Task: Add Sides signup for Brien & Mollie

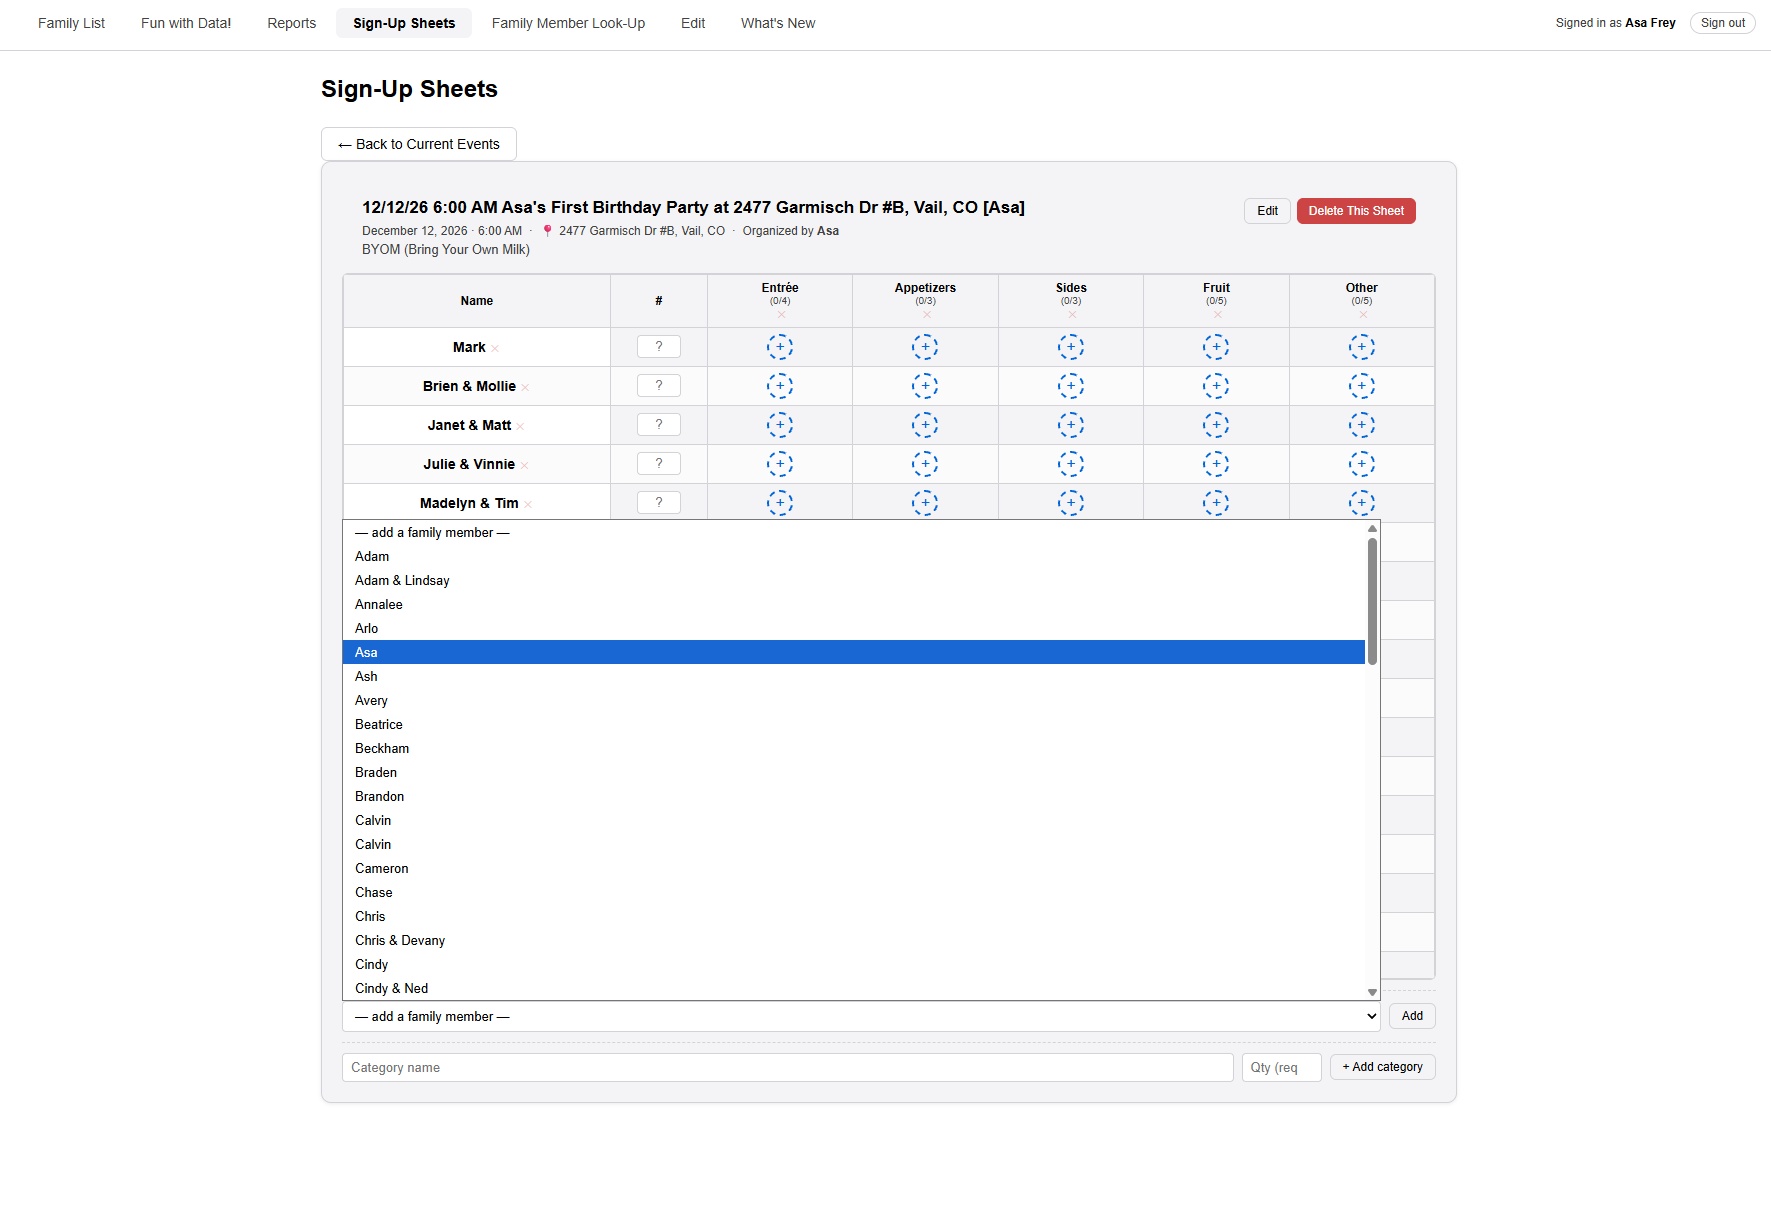Action: click(1071, 386)
